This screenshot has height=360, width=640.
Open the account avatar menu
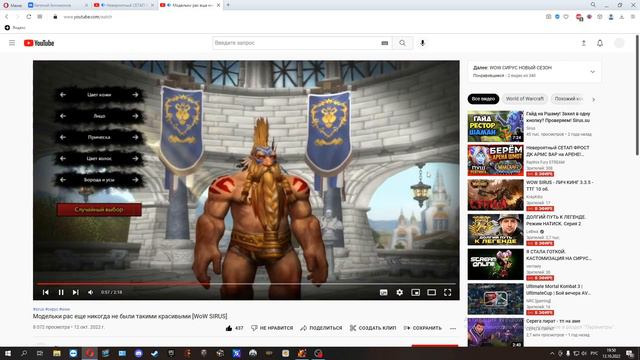pos(619,43)
